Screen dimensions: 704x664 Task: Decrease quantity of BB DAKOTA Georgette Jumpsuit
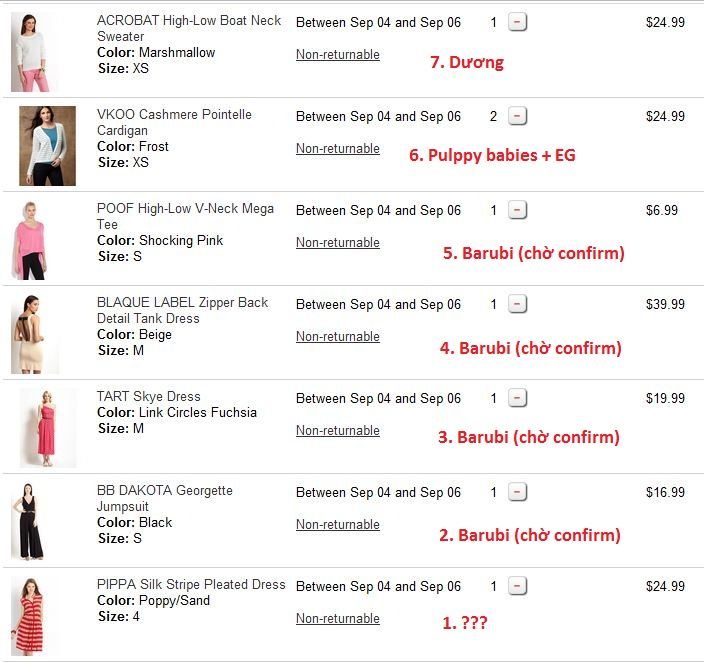point(517,492)
